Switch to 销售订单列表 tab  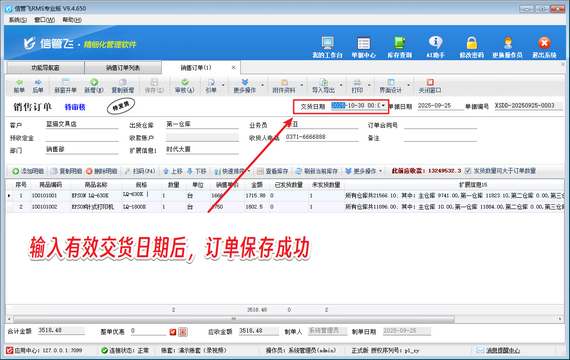coord(123,68)
